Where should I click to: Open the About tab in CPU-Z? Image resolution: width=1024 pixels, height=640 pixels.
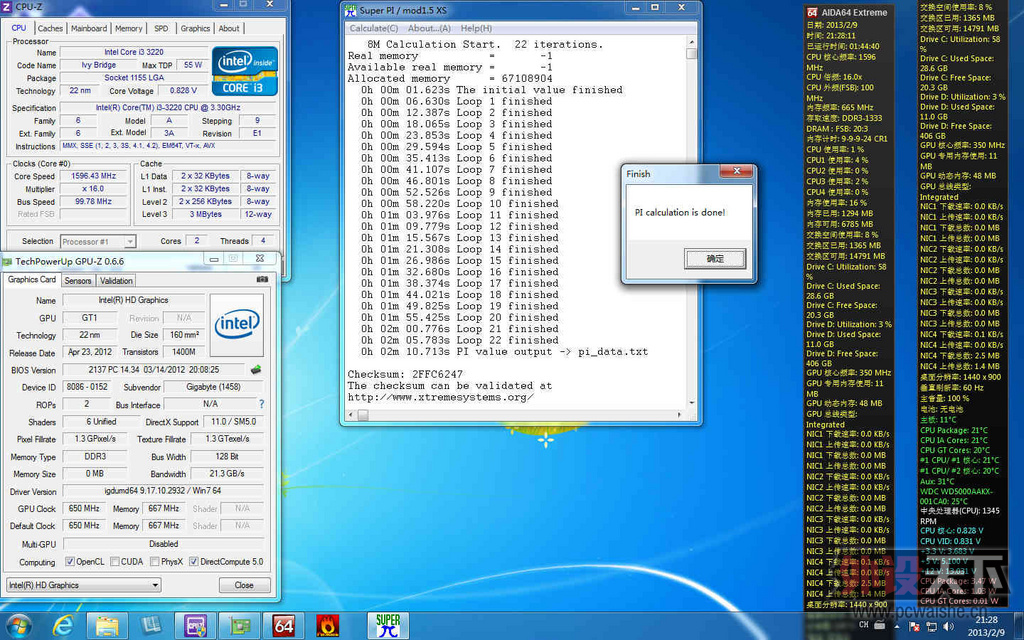pos(229,28)
